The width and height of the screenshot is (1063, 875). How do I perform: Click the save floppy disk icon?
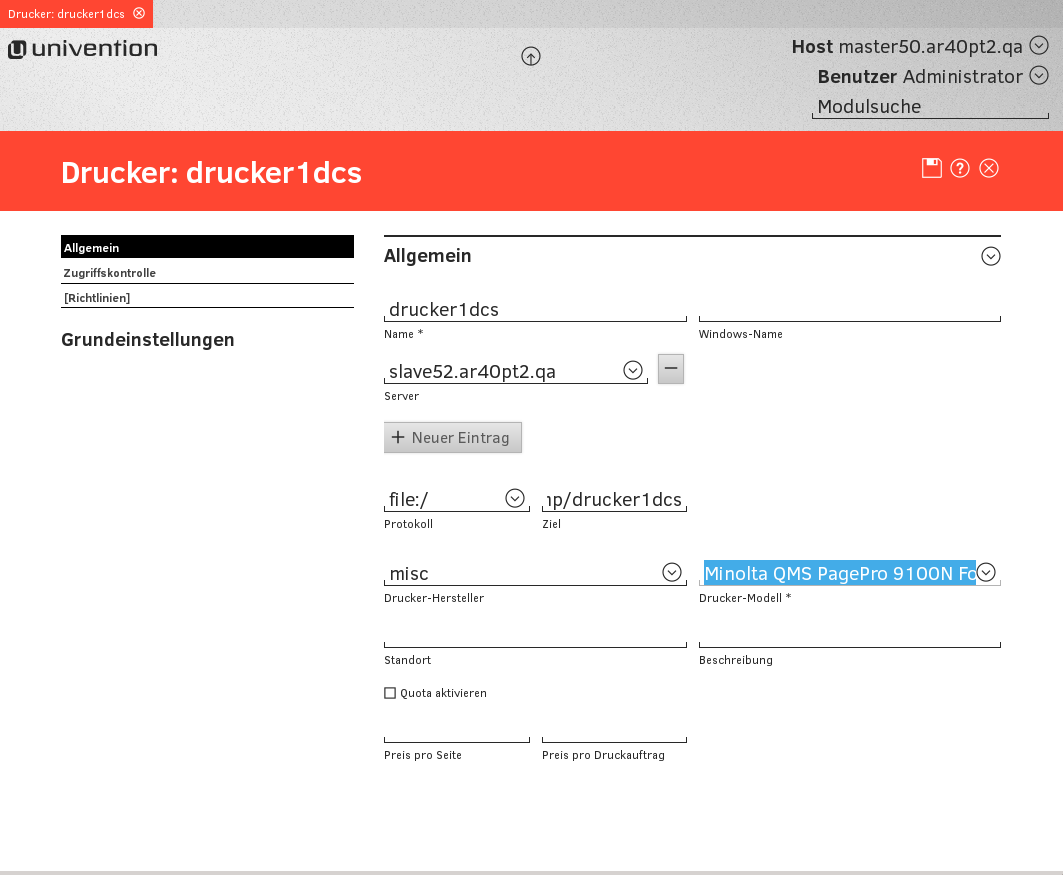click(x=931, y=168)
